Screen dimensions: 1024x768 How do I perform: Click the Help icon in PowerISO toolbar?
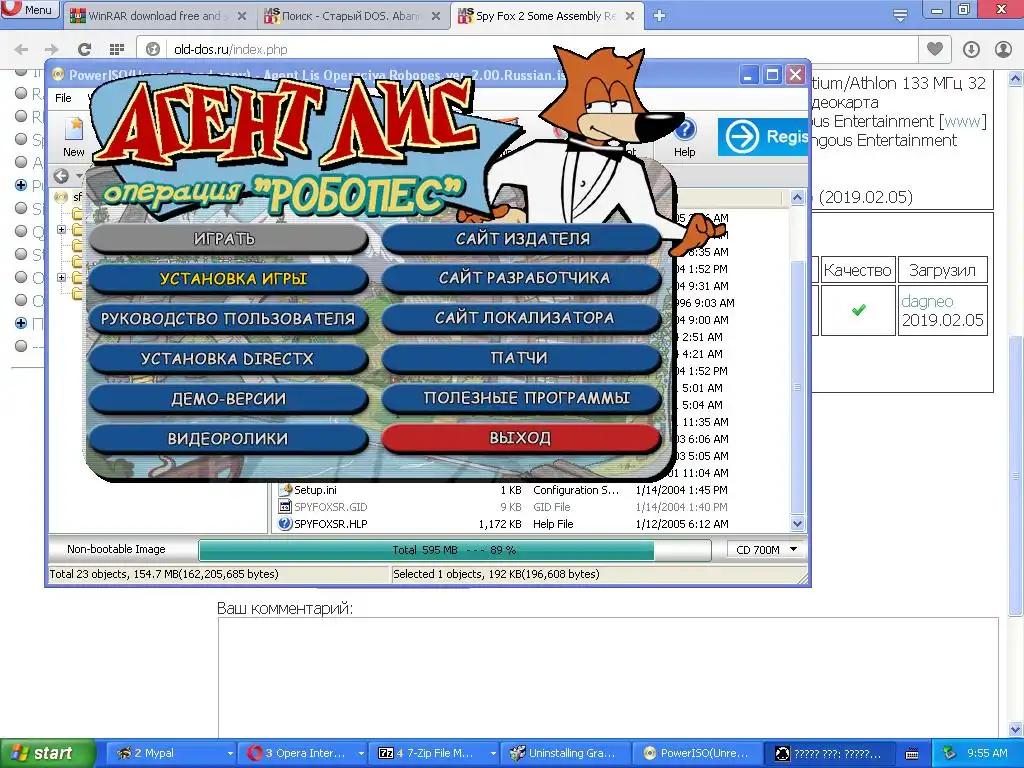coord(684,137)
